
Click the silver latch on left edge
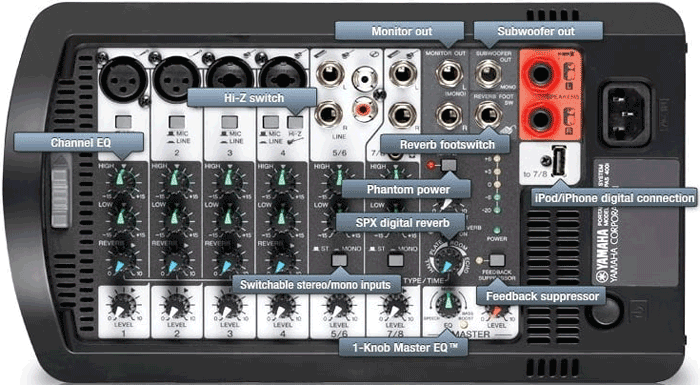tap(60, 191)
